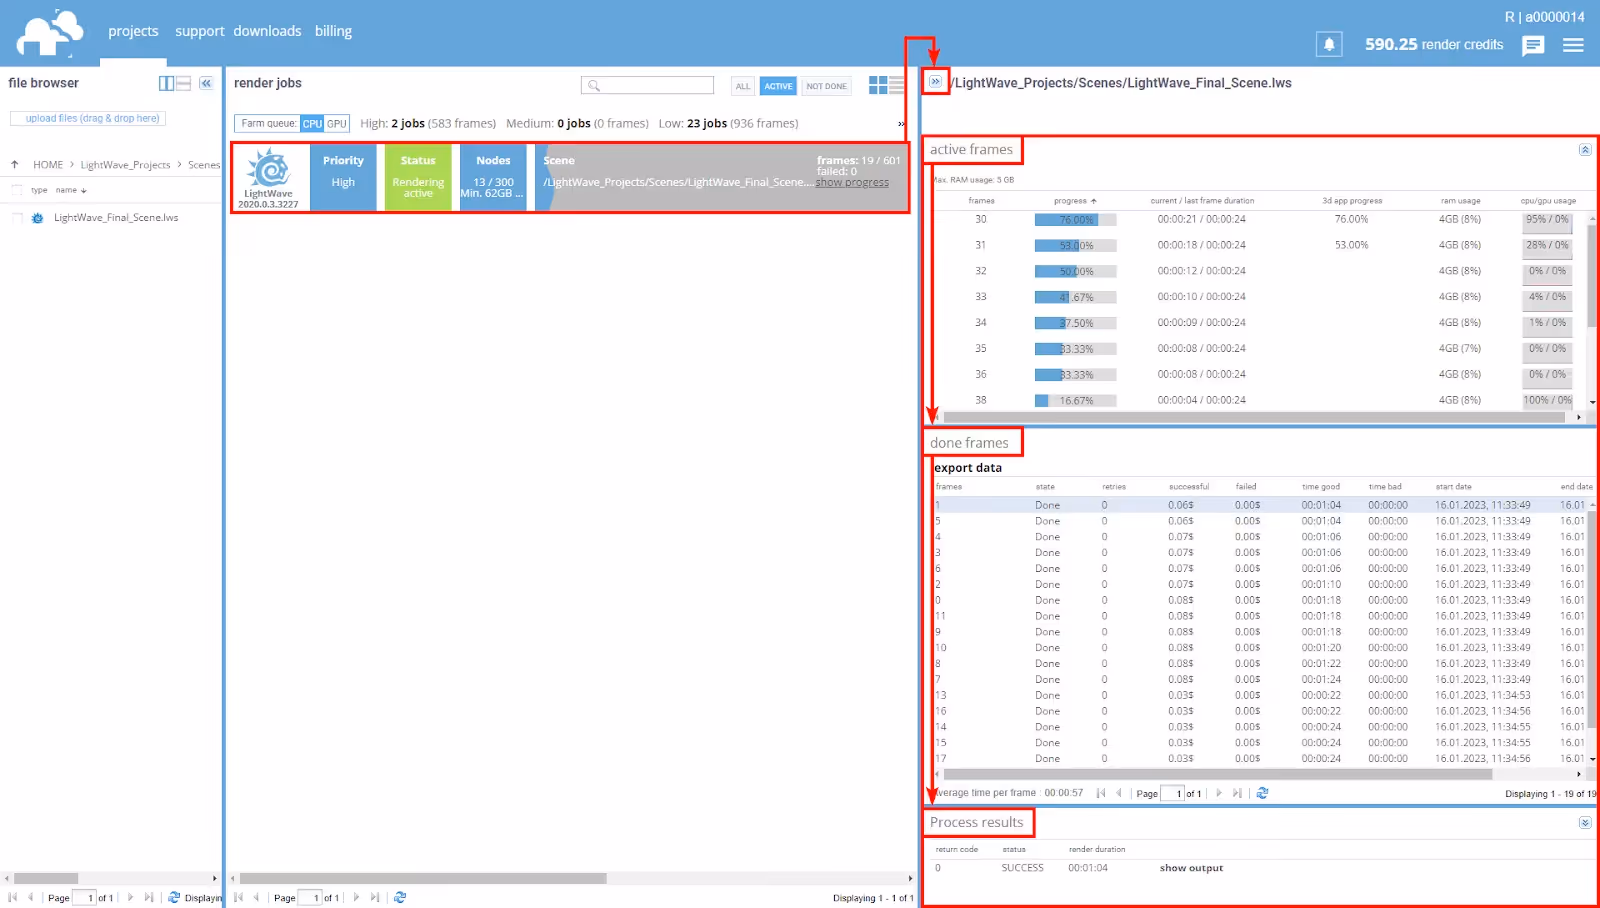The height and width of the screenshot is (908, 1600).
Task: Go to first page in render jobs
Action: 239,897
